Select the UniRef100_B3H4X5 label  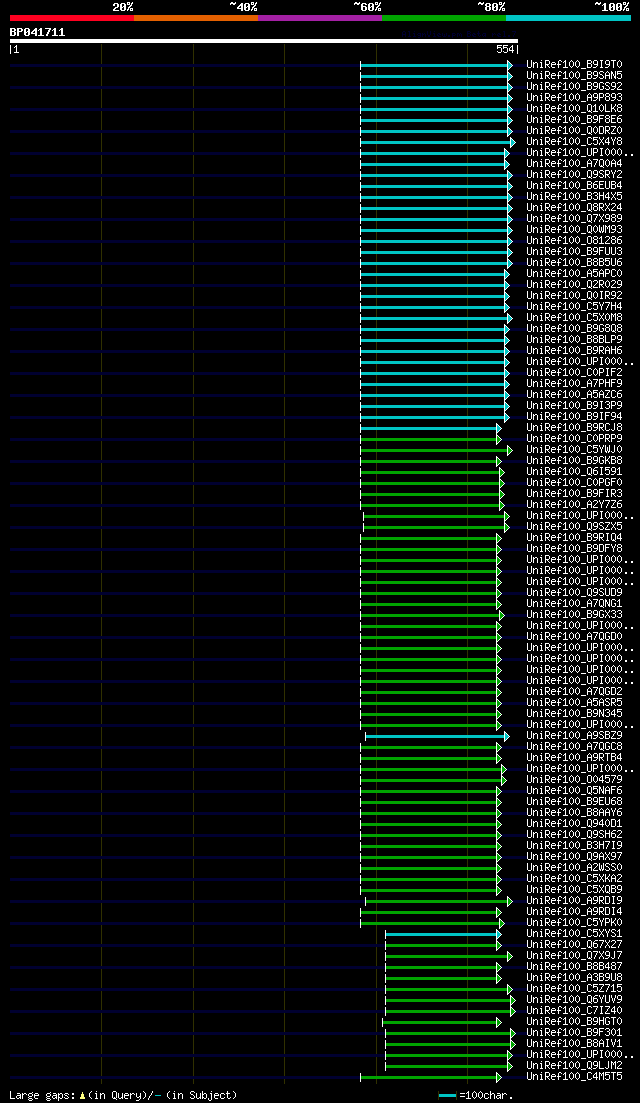(x=574, y=196)
